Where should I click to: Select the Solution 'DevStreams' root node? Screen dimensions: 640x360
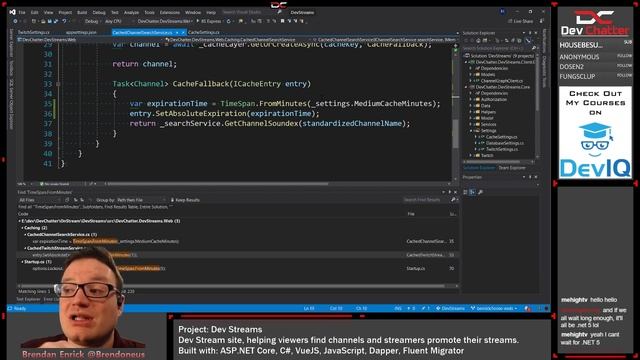click(502, 56)
